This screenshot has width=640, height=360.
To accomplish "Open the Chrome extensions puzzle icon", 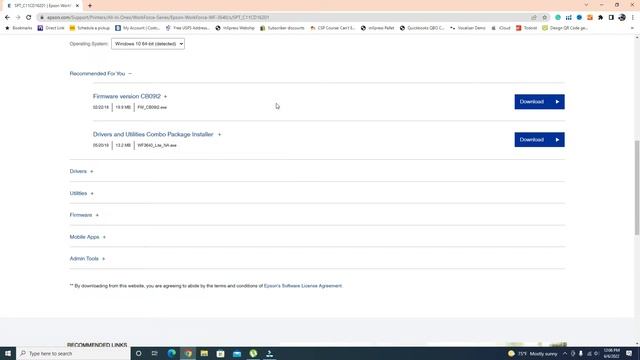I will click(600, 18).
